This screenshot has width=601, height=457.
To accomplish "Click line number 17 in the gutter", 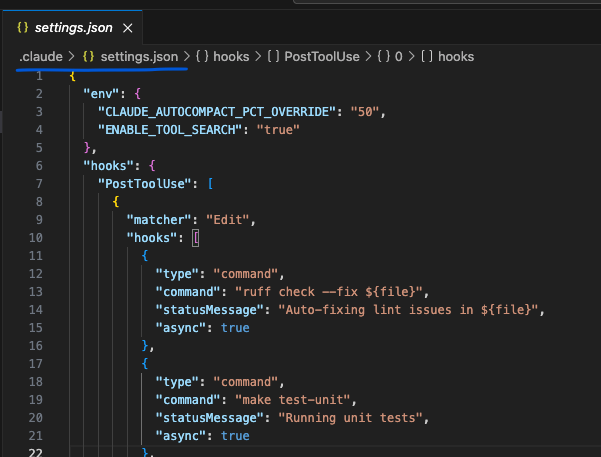I will pyautogui.click(x=36, y=363).
